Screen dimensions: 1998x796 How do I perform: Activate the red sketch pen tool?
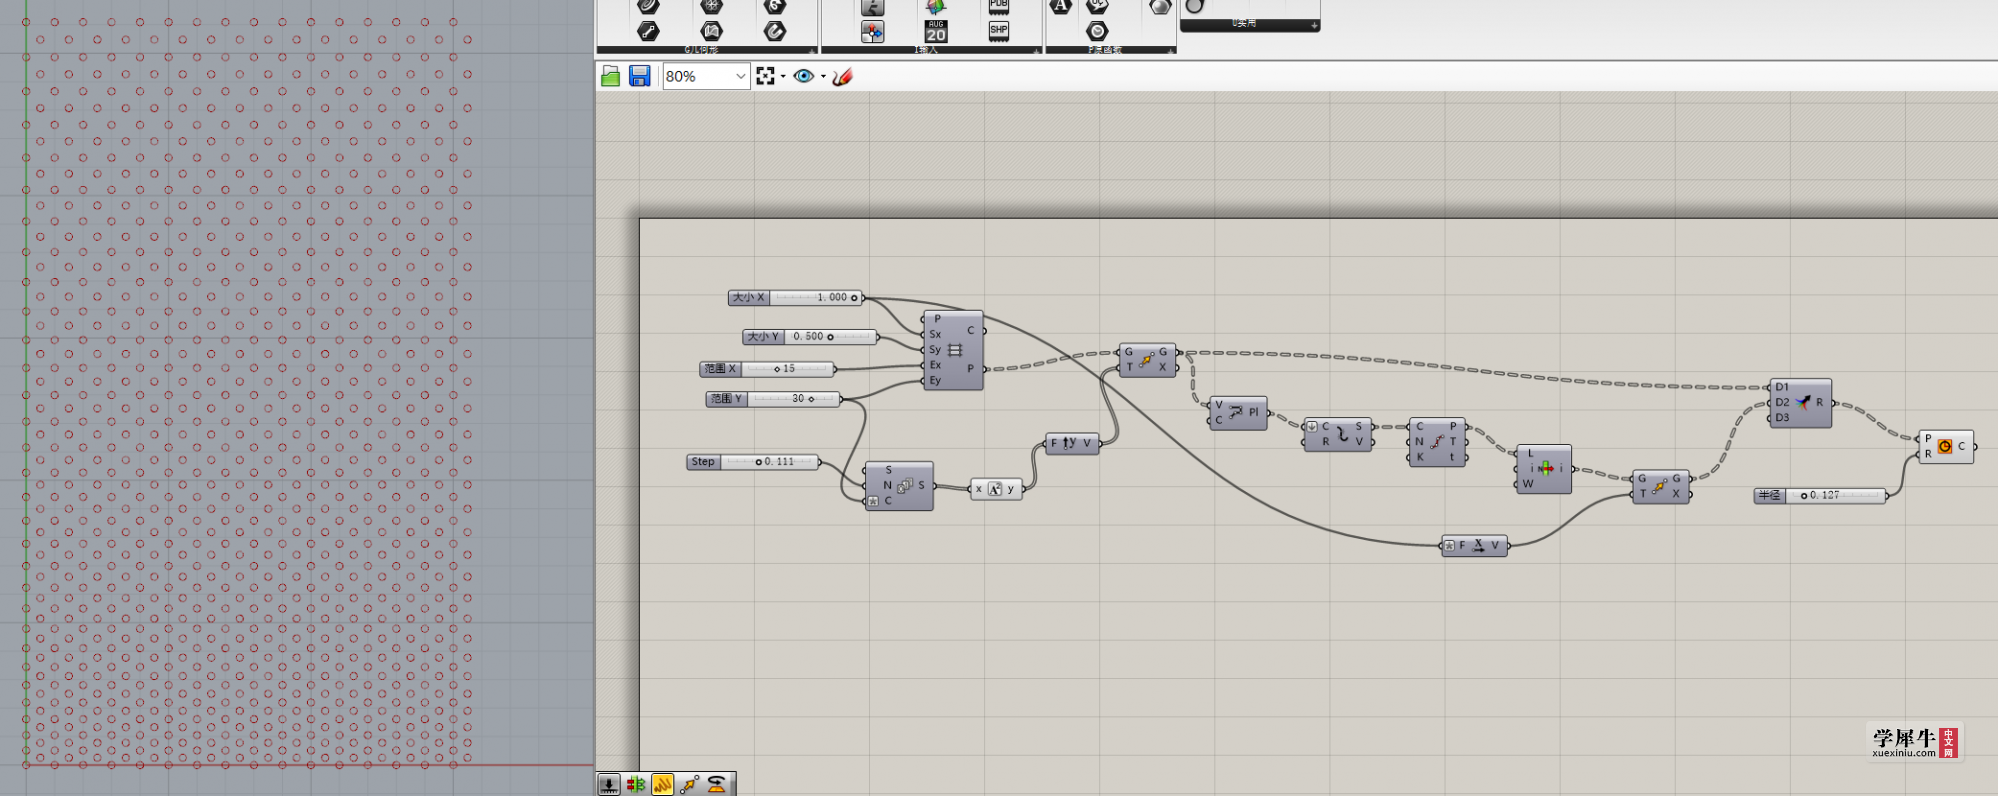coord(842,76)
